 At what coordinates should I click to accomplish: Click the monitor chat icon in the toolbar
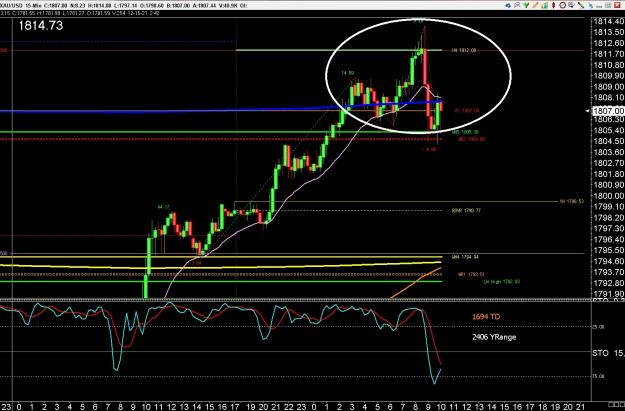click(572, 5)
